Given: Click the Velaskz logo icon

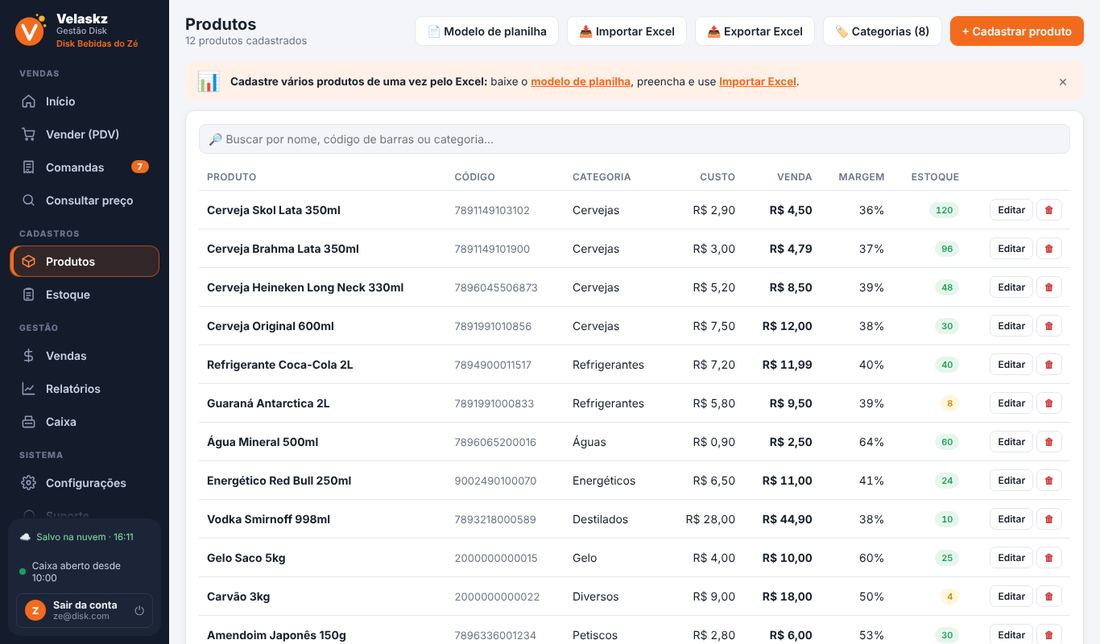Looking at the screenshot, I should 30,30.
